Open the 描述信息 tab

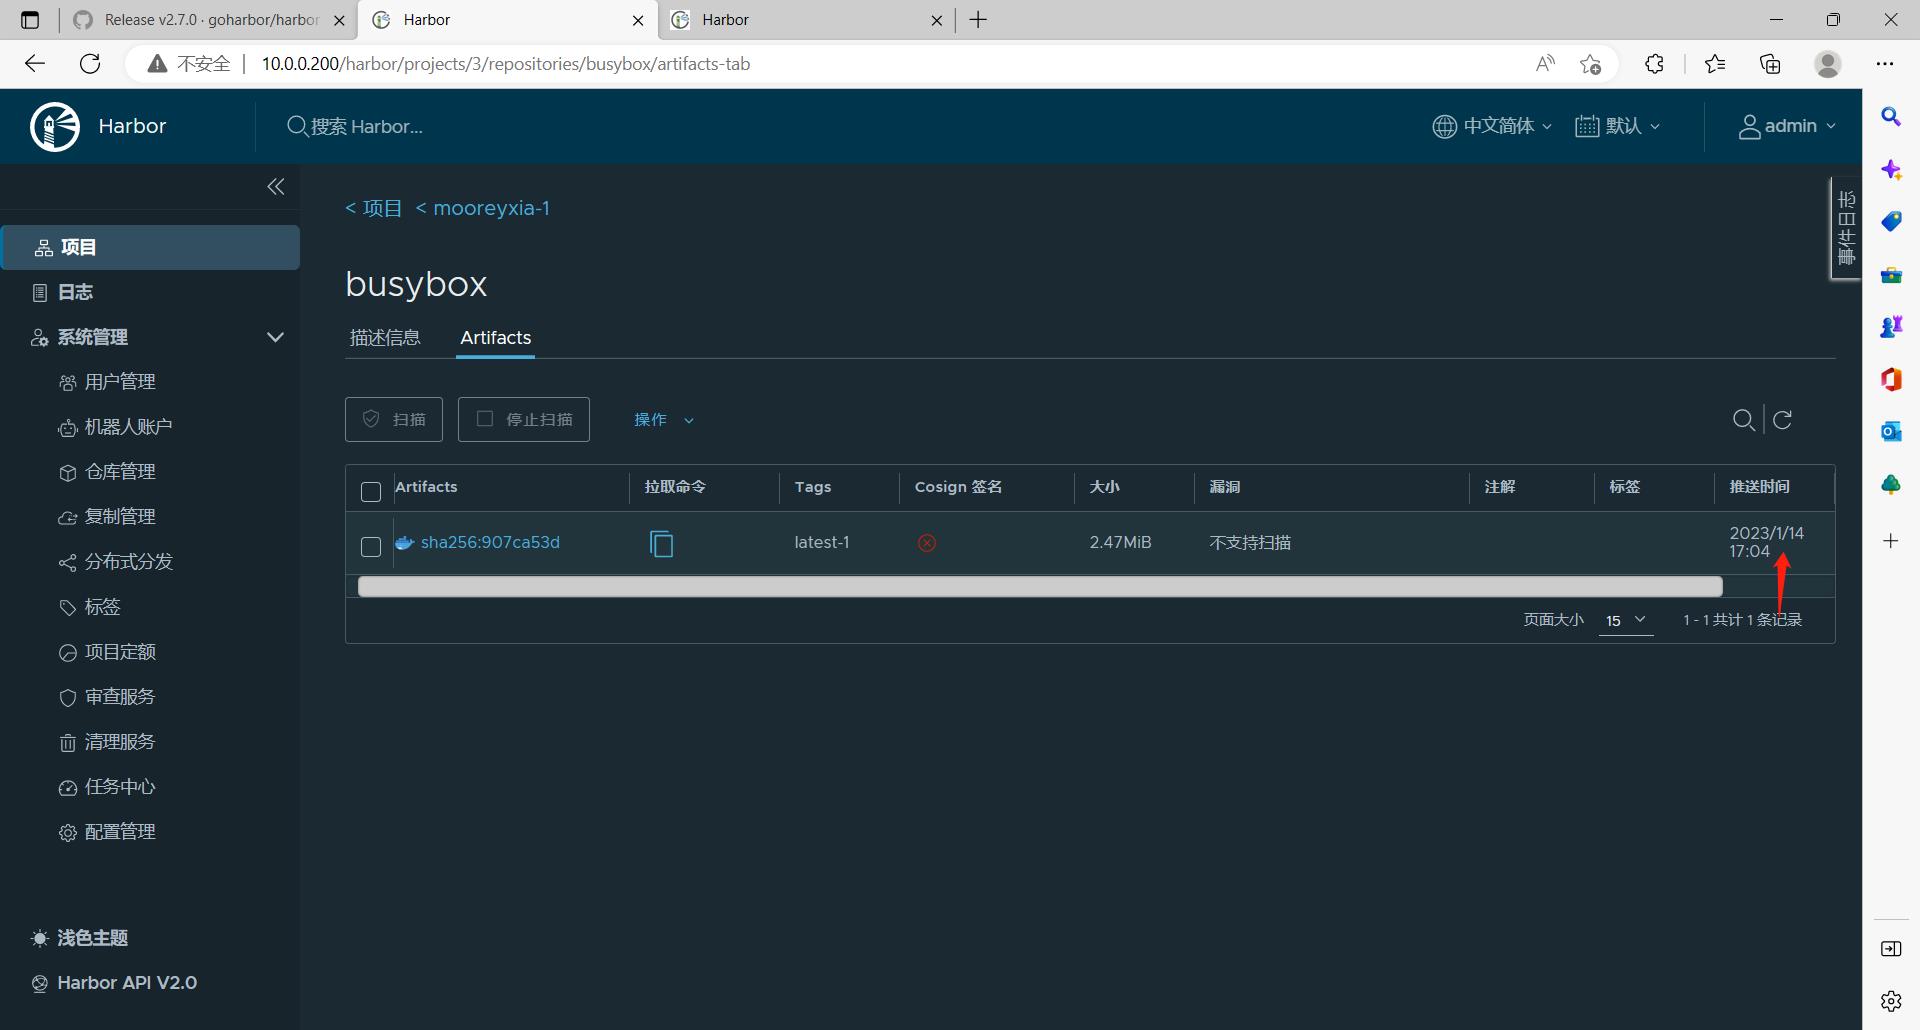pos(385,338)
